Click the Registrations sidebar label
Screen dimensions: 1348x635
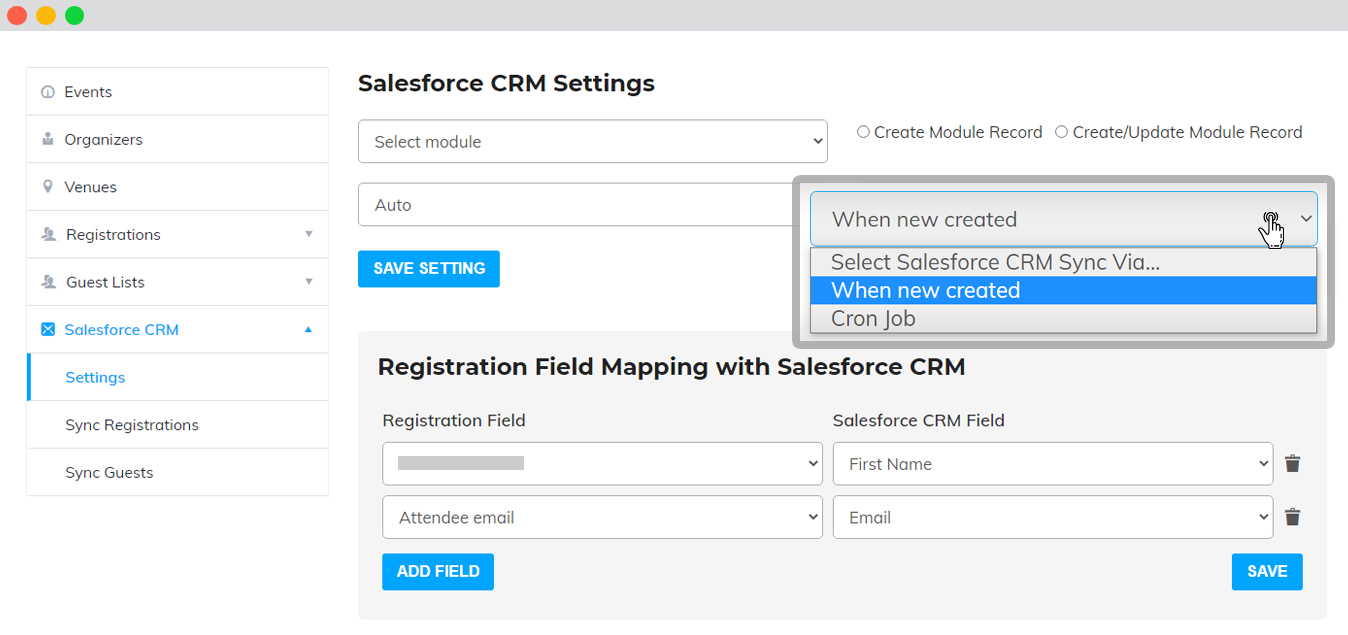113,234
